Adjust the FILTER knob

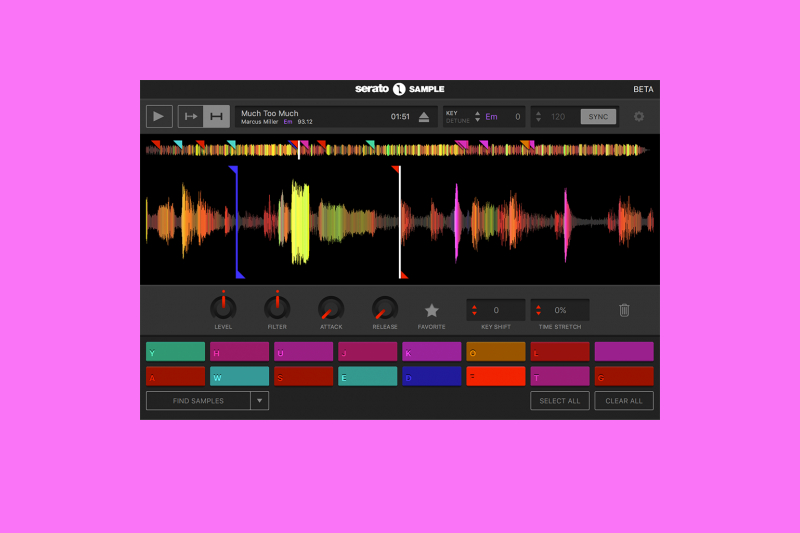point(277,307)
